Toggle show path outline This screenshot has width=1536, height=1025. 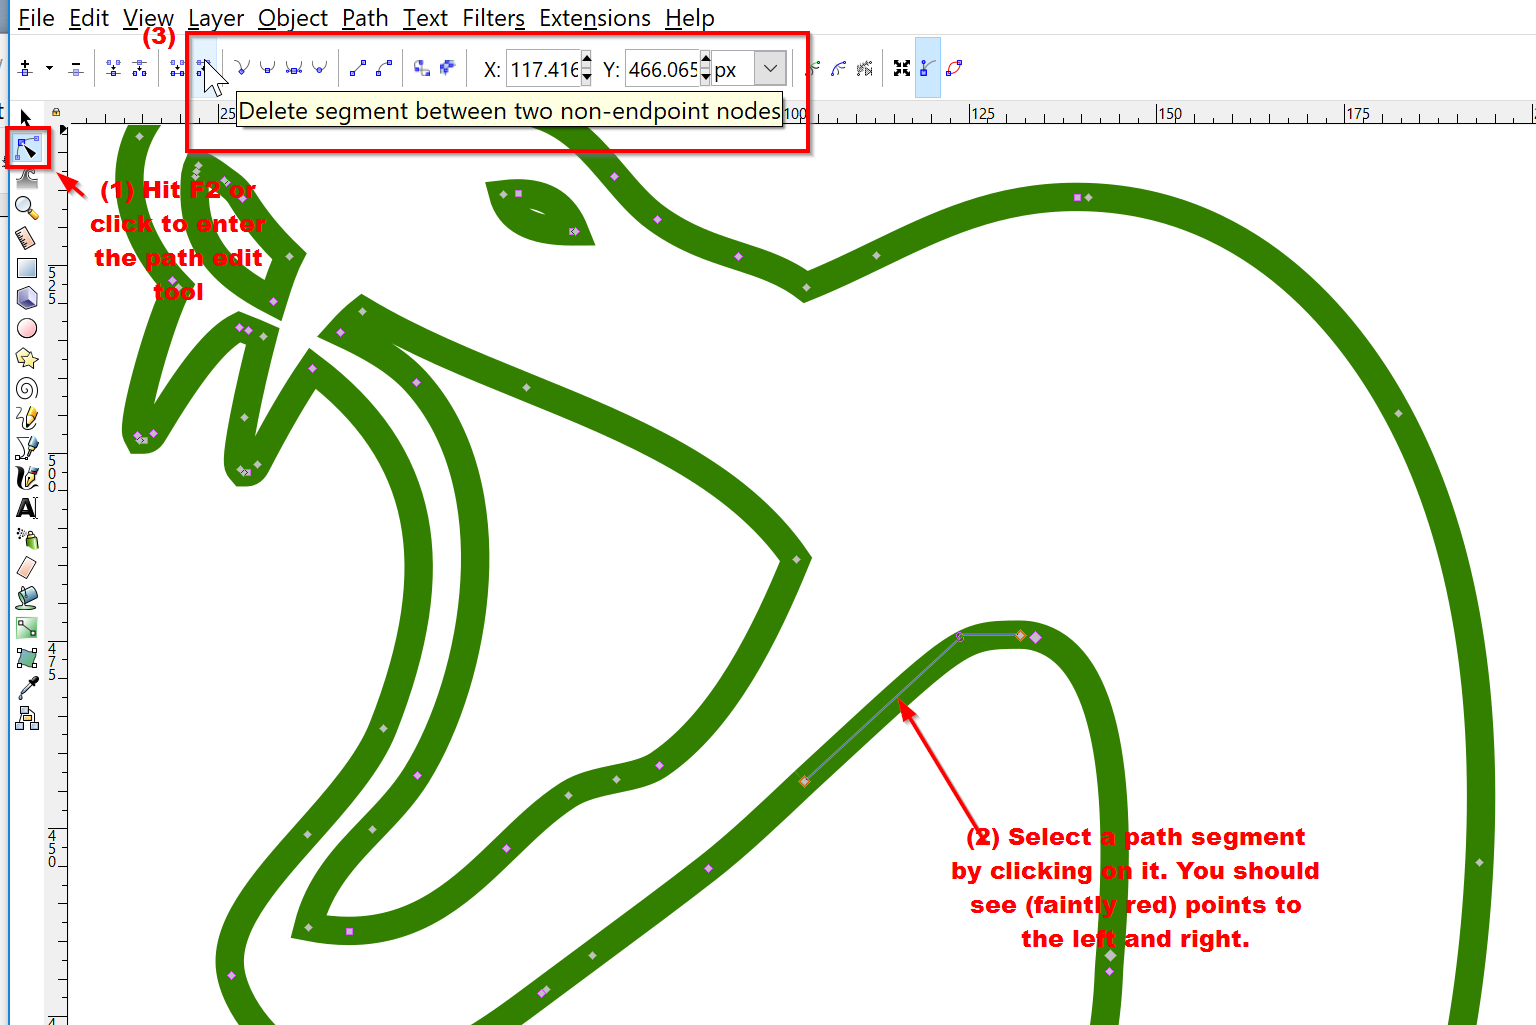[x=954, y=68]
